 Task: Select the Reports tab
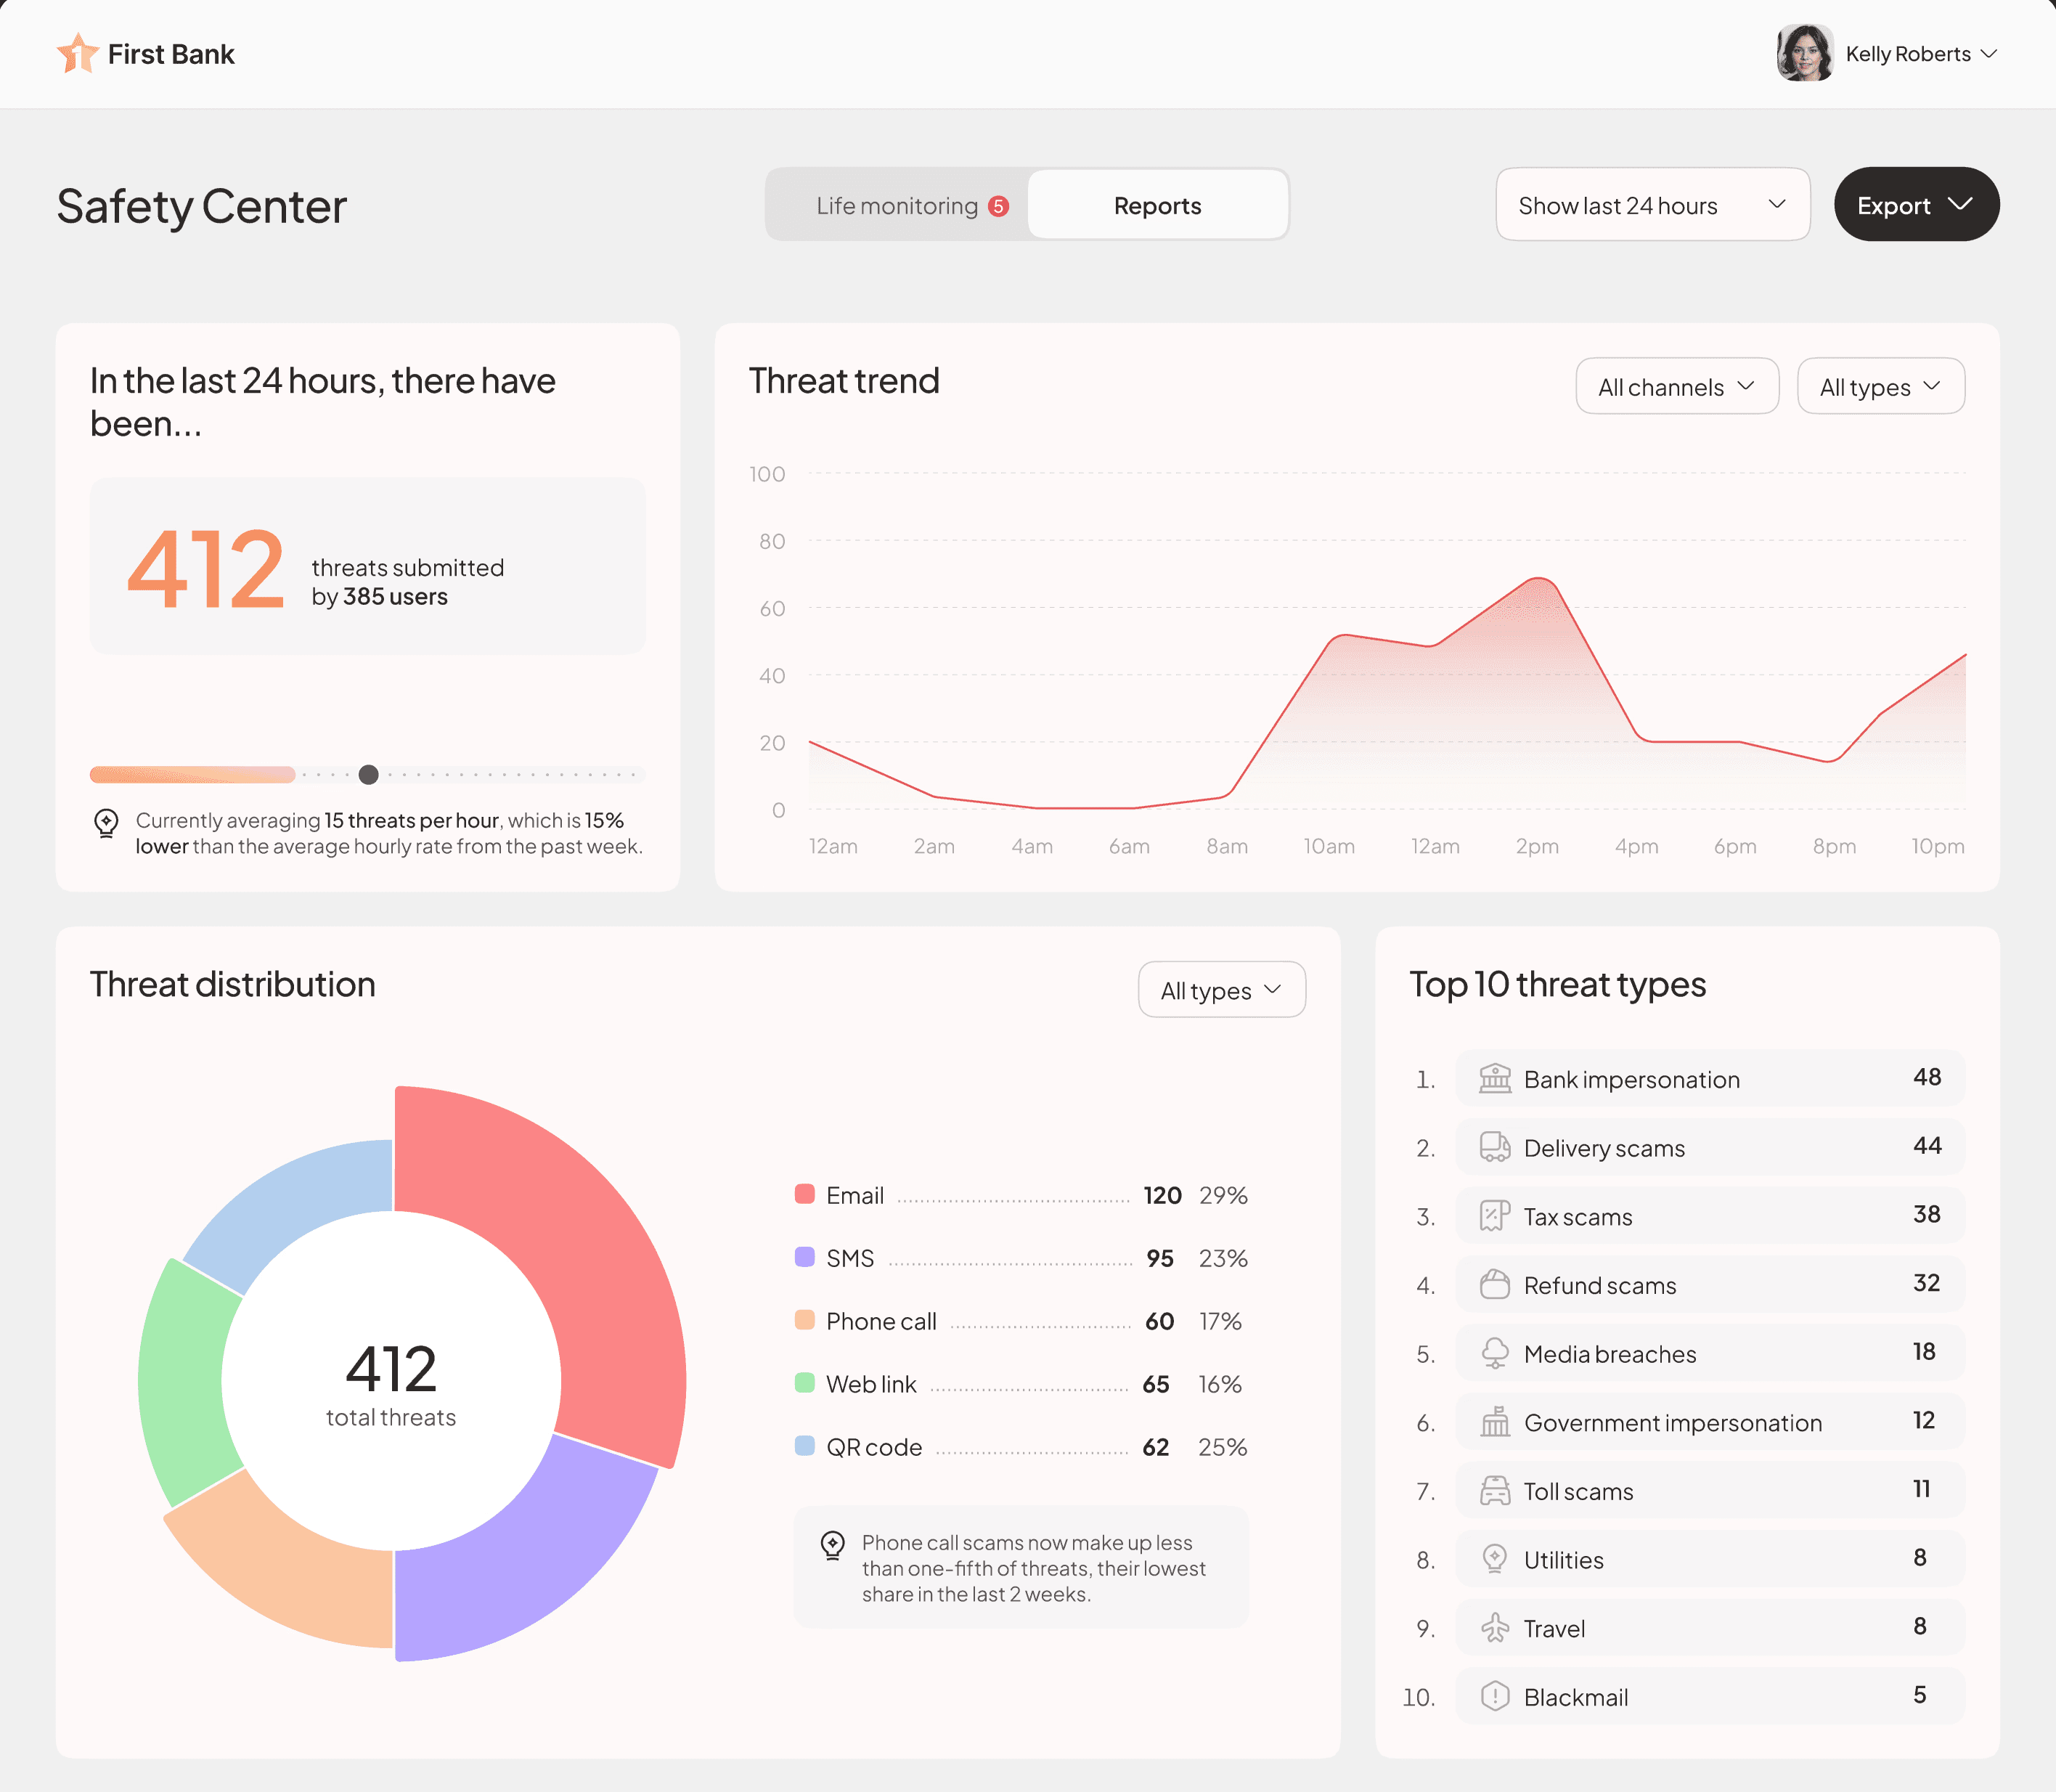pos(1157,205)
